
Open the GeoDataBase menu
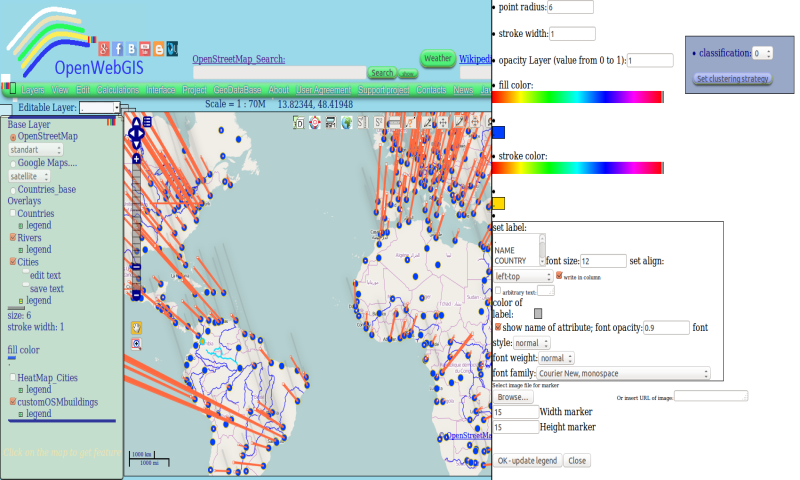click(237, 90)
